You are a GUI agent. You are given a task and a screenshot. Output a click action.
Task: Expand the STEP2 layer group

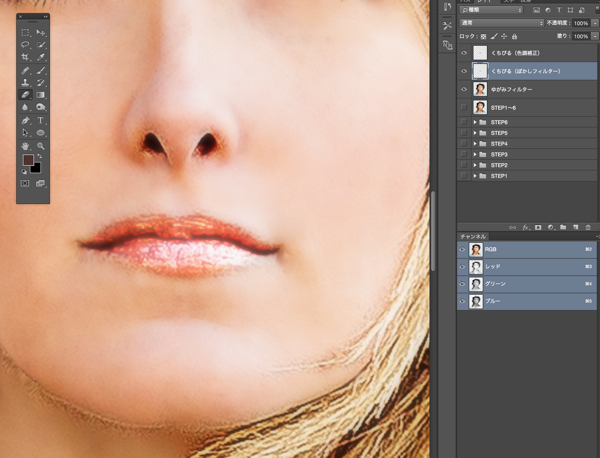point(475,165)
